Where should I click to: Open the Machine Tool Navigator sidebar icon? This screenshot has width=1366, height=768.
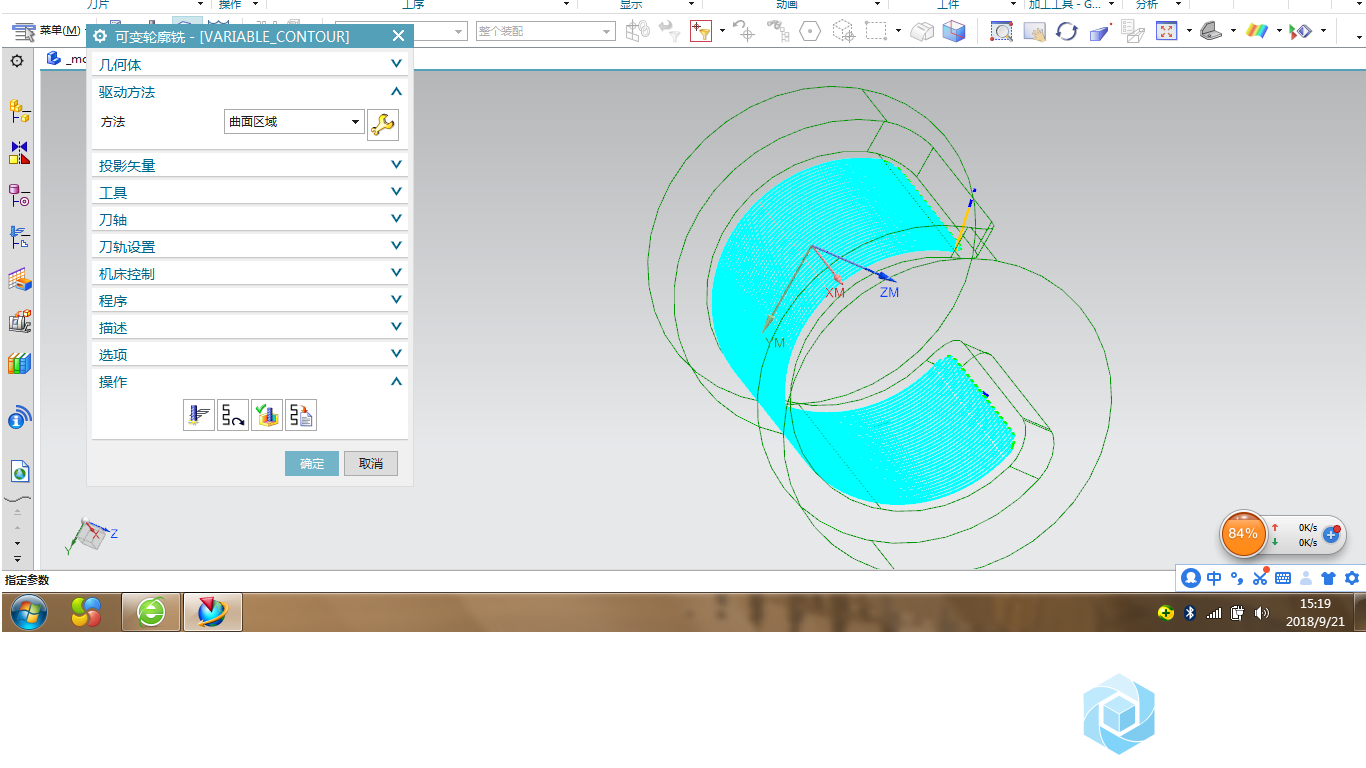tap(19, 321)
